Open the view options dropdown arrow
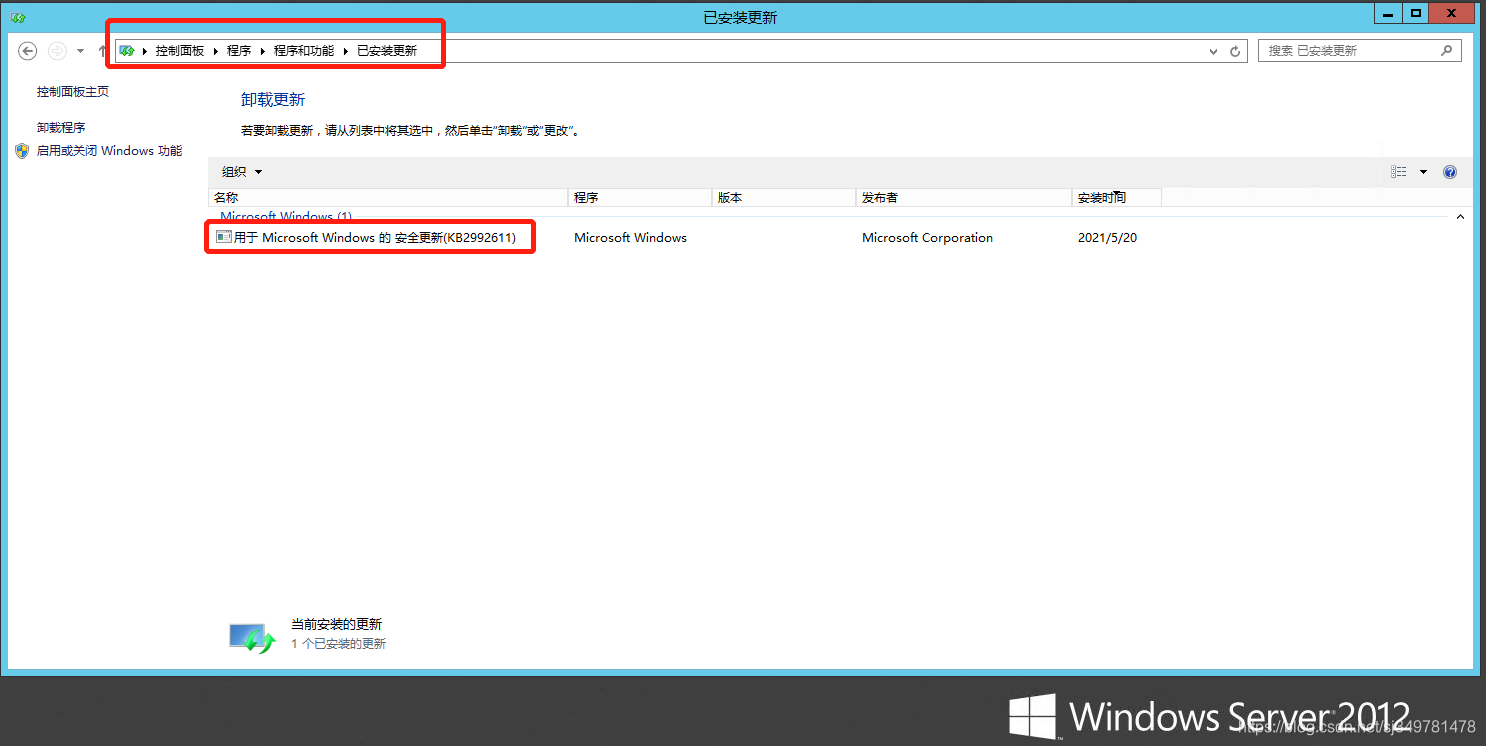The height and width of the screenshot is (746, 1486). pos(1423,172)
